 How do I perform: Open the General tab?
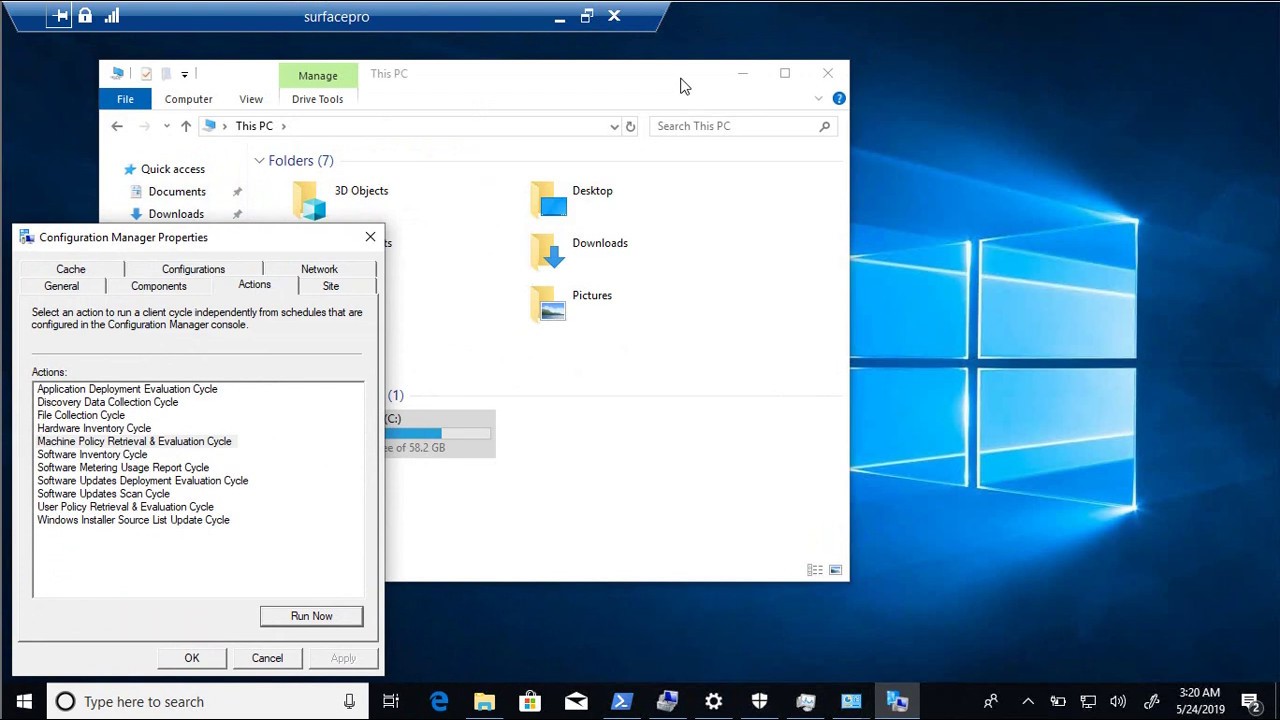click(61, 286)
